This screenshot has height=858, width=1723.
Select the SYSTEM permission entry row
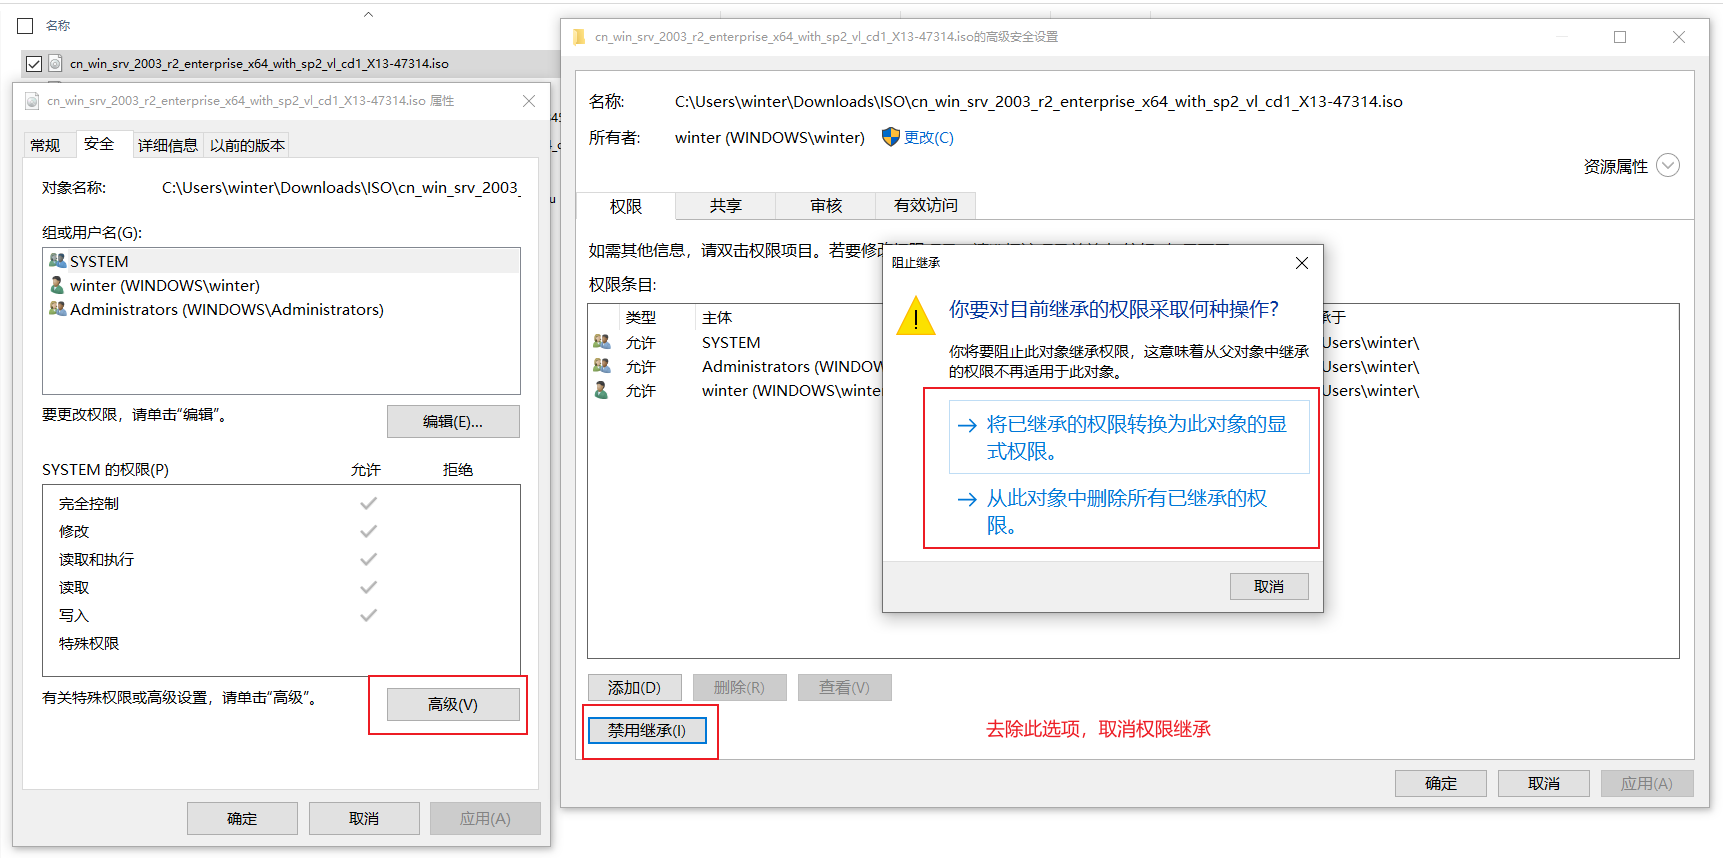tap(736, 342)
